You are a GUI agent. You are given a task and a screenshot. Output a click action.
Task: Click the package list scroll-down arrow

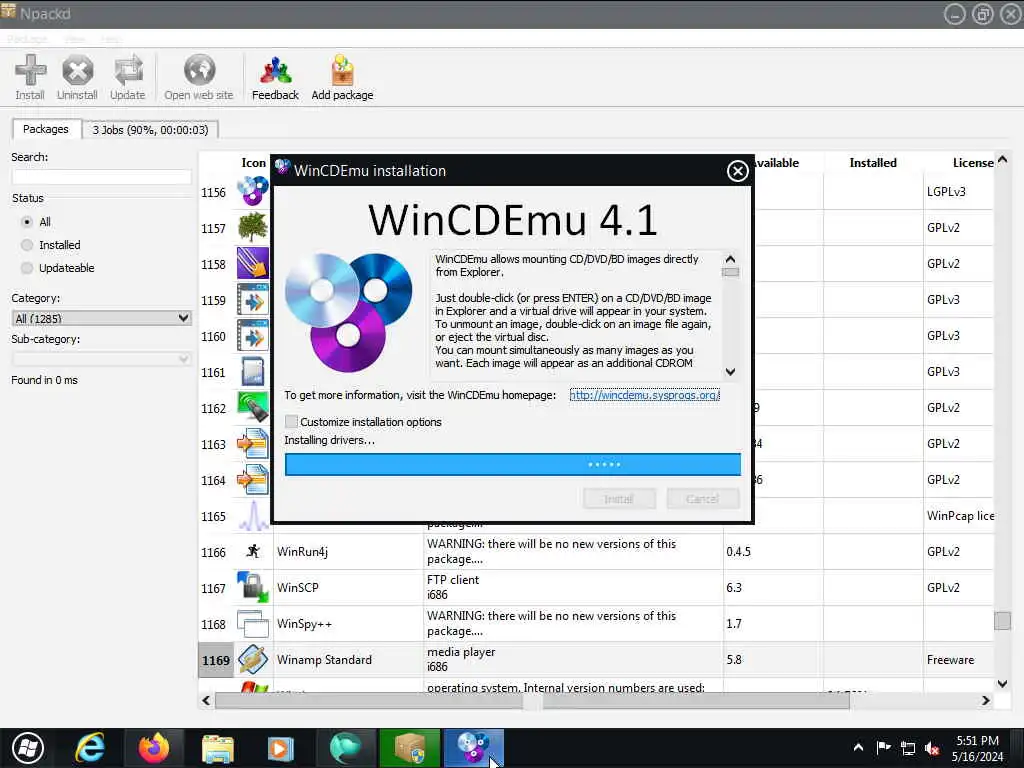pos(1002,683)
